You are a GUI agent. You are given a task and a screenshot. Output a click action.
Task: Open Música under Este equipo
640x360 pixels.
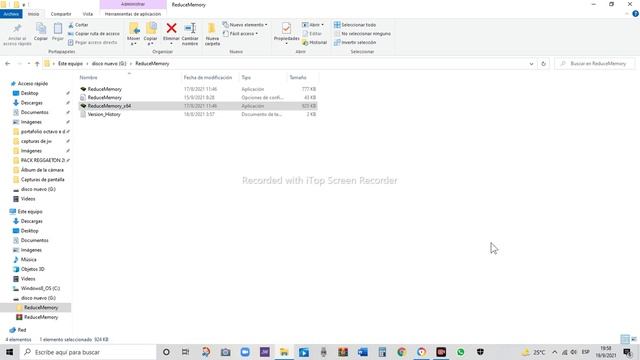pyautogui.click(x=28, y=260)
